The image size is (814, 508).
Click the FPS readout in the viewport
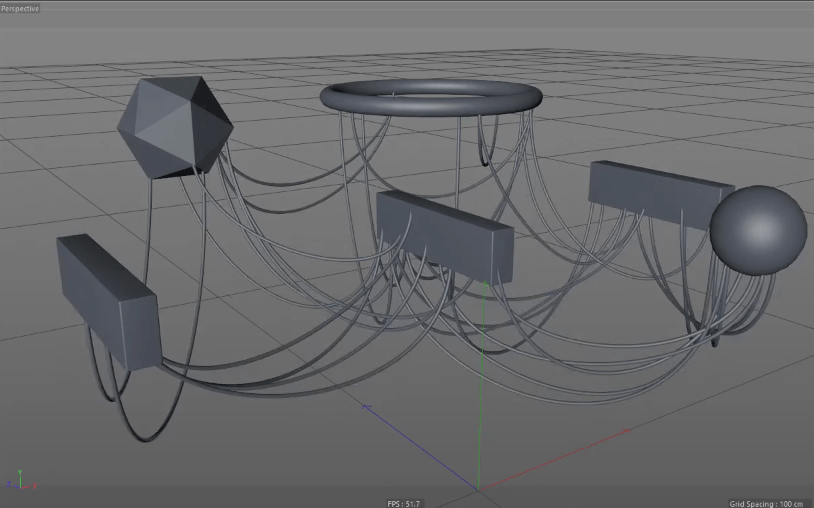[x=404, y=503]
